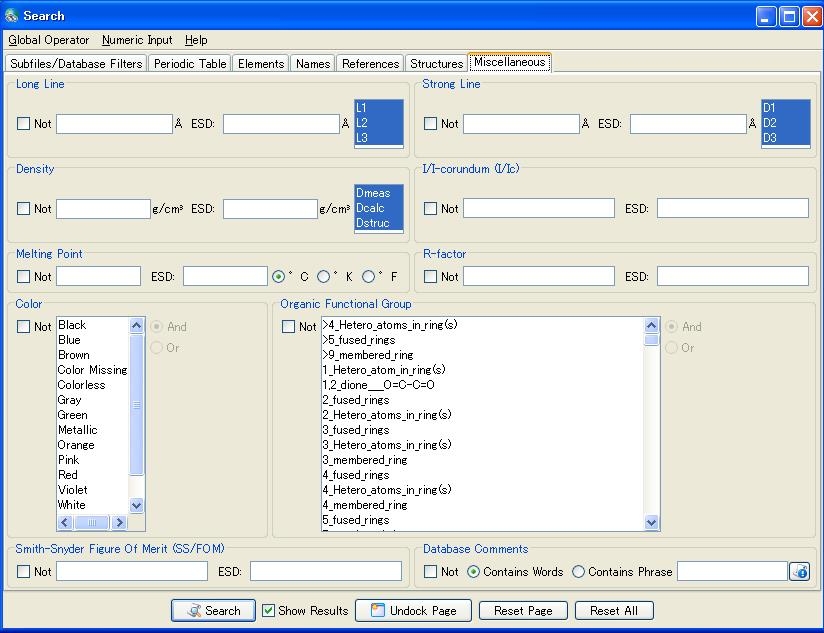Screen dimensions: 824x633
Task: Select Orange in the Color list
Action: [92, 444]
